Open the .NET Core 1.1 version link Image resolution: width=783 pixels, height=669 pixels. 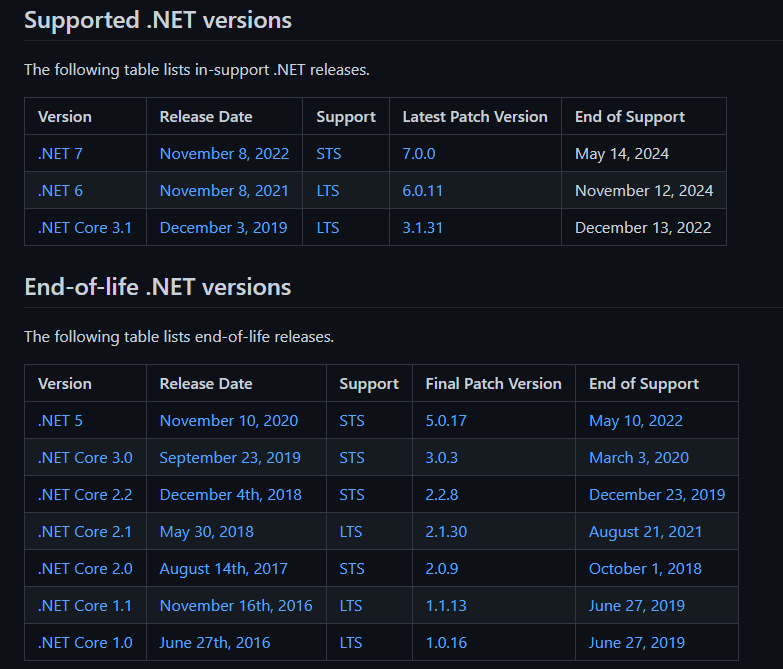pyautogui.click(x=84, y=606)
